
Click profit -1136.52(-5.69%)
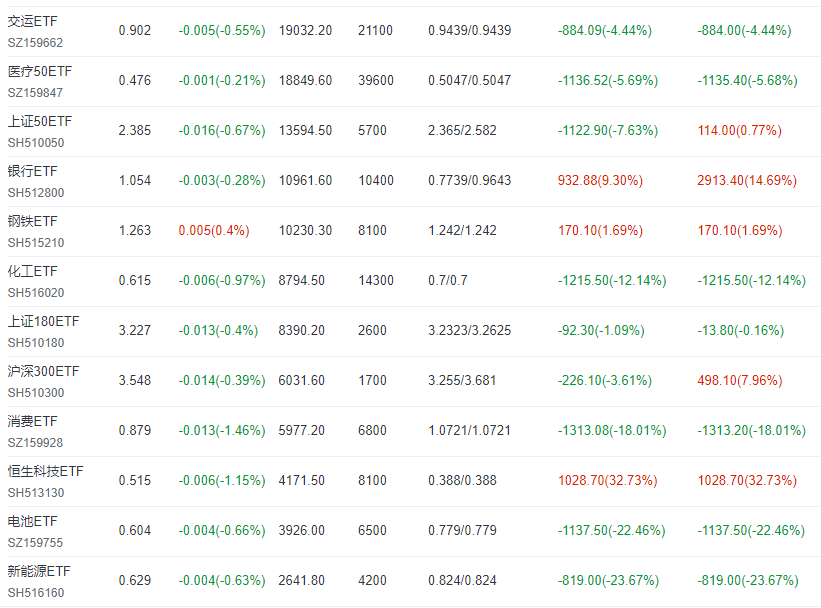point(608,80)
